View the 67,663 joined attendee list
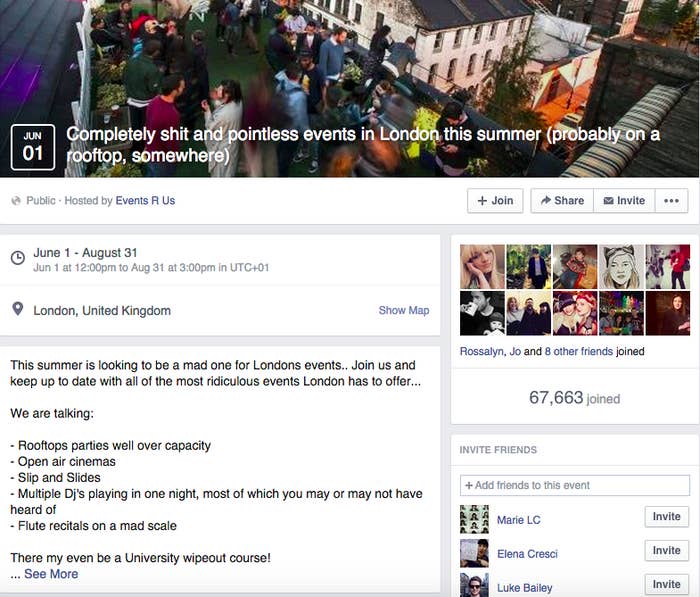The height and width of the screenshot is (597, 700). 574,397
